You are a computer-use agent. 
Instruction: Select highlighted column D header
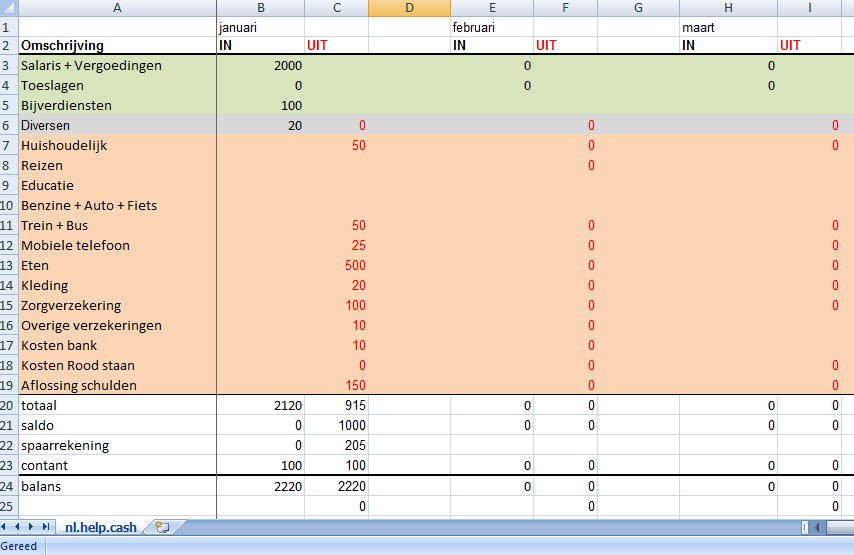coord(410,8)
